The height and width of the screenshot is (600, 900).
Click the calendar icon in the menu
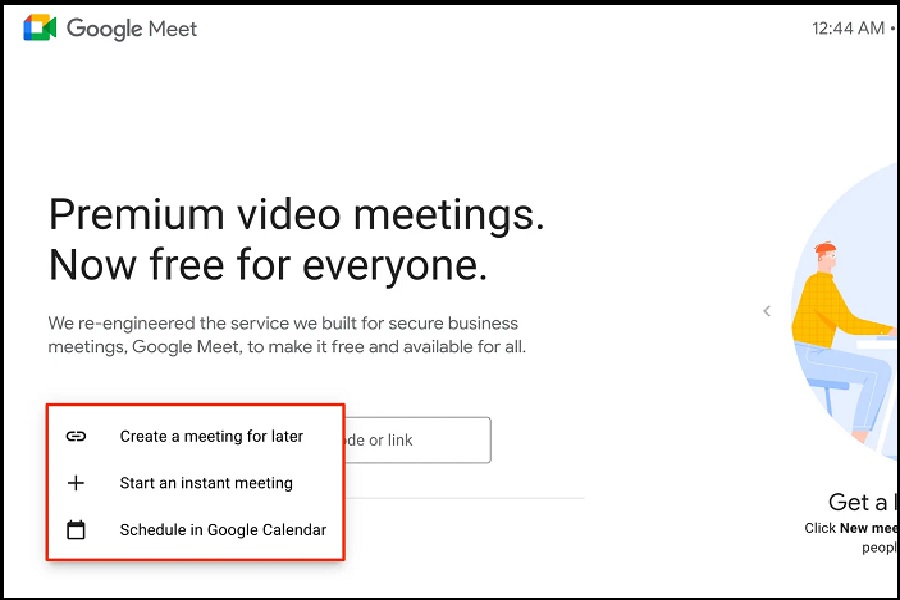point(76,530)
